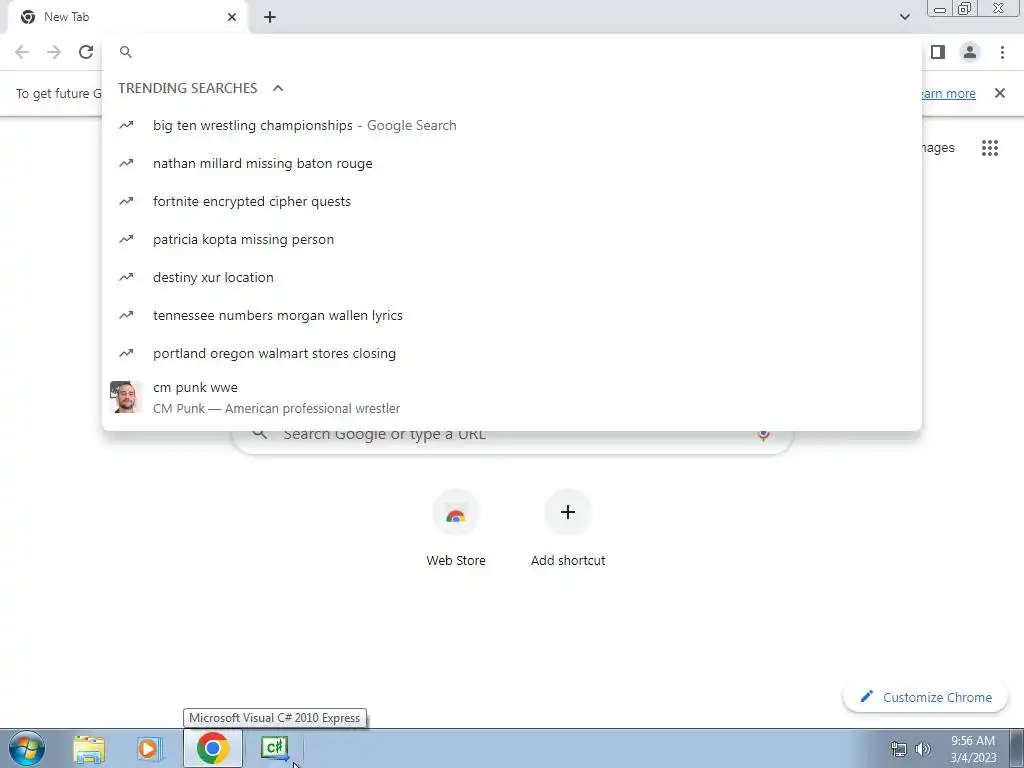Click the voice search microphone
The width and height of the screenshot is (1024, 768).
click(x=763, y=436)
